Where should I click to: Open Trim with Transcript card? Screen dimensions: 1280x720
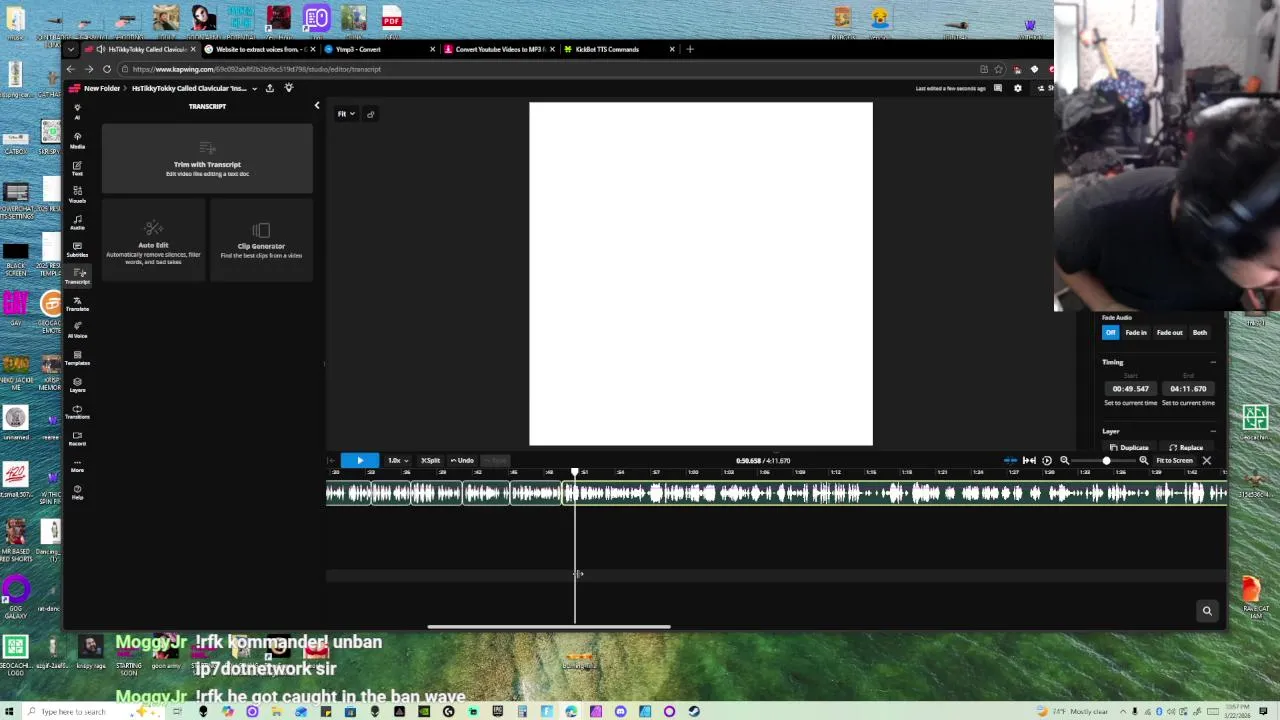click(x=207, y=160)
